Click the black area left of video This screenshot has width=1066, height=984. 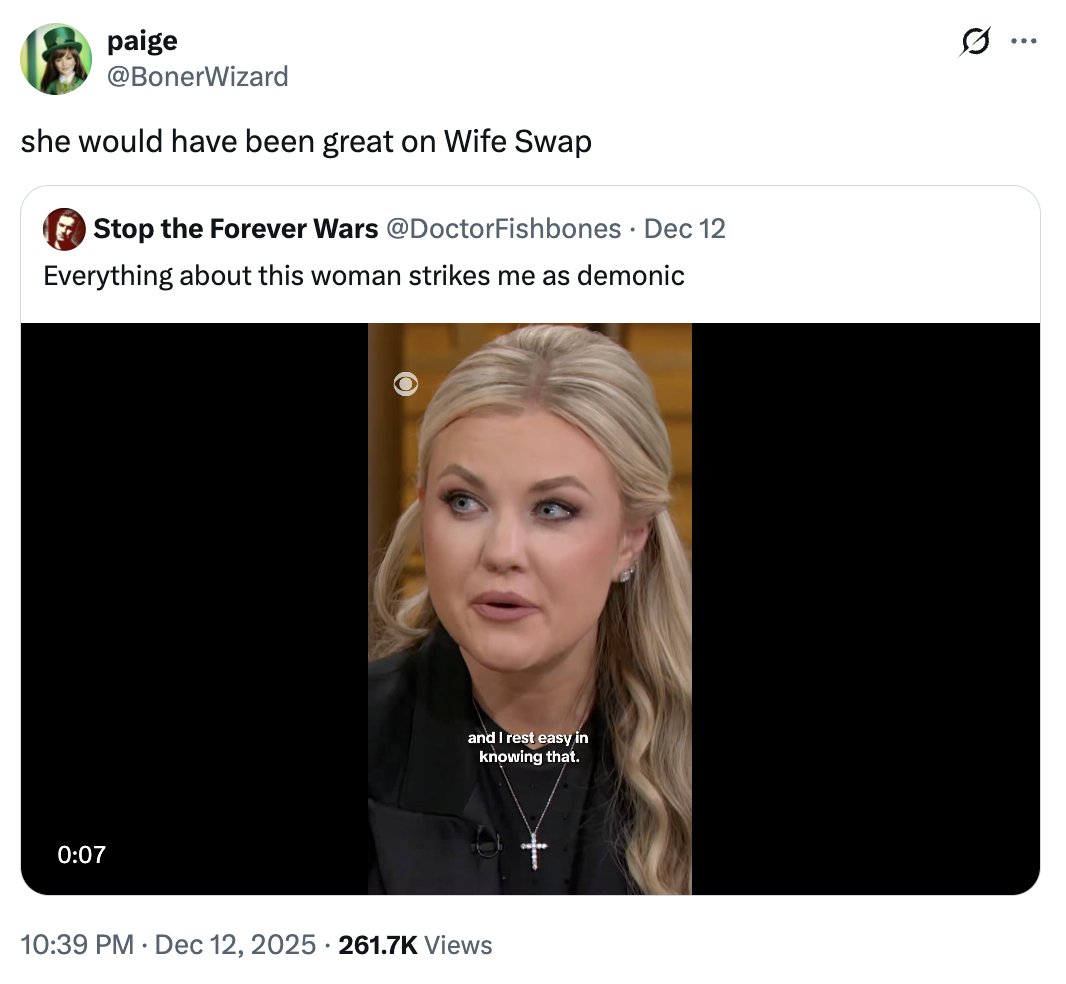click(195, 600)
